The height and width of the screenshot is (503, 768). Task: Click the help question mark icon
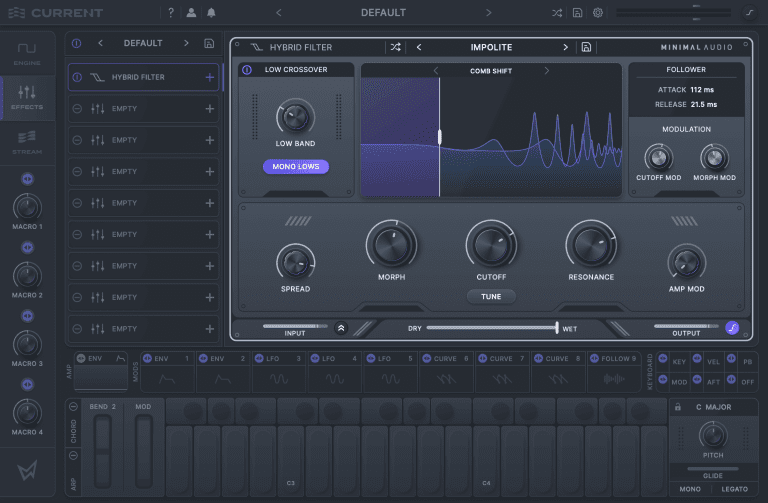point(170,13)
